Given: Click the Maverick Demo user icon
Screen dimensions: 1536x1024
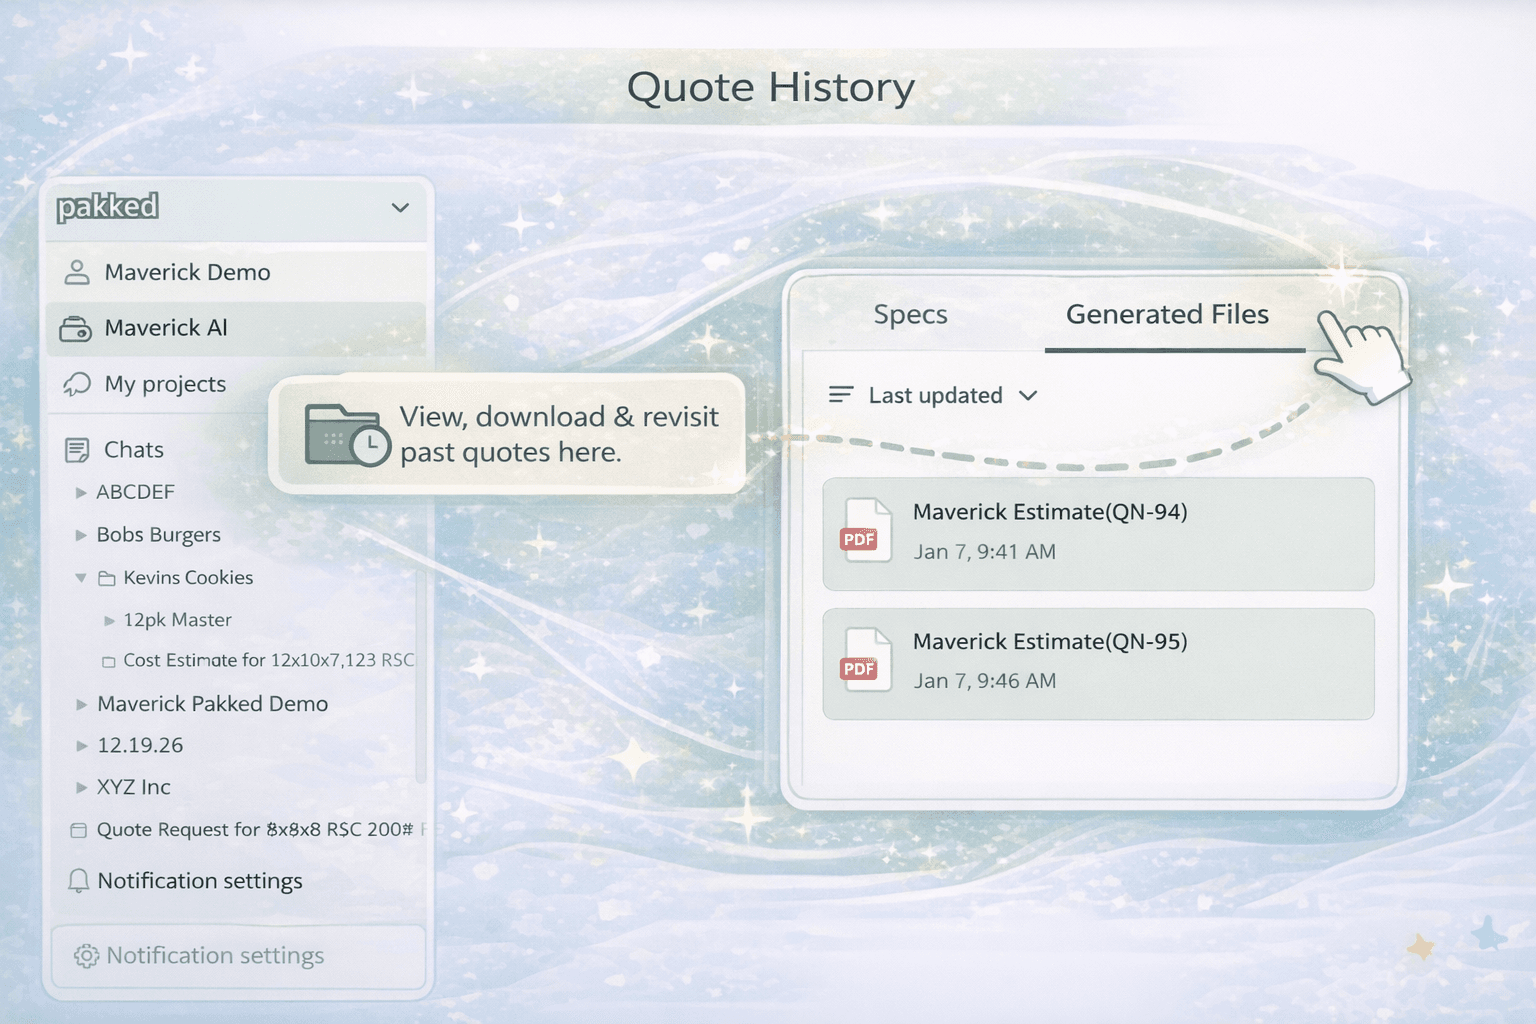Looking at the screenshot, I should tap(77, 272).
